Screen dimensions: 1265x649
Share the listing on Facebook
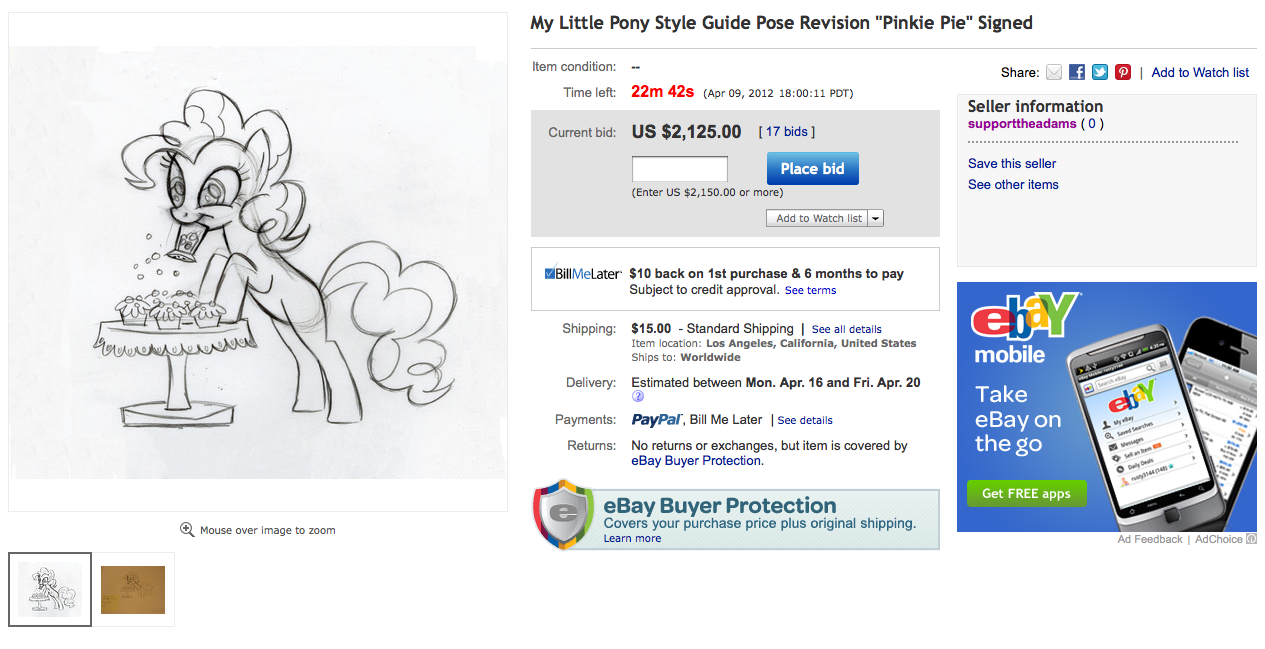pyautogui.click(x=1077, y=72)
